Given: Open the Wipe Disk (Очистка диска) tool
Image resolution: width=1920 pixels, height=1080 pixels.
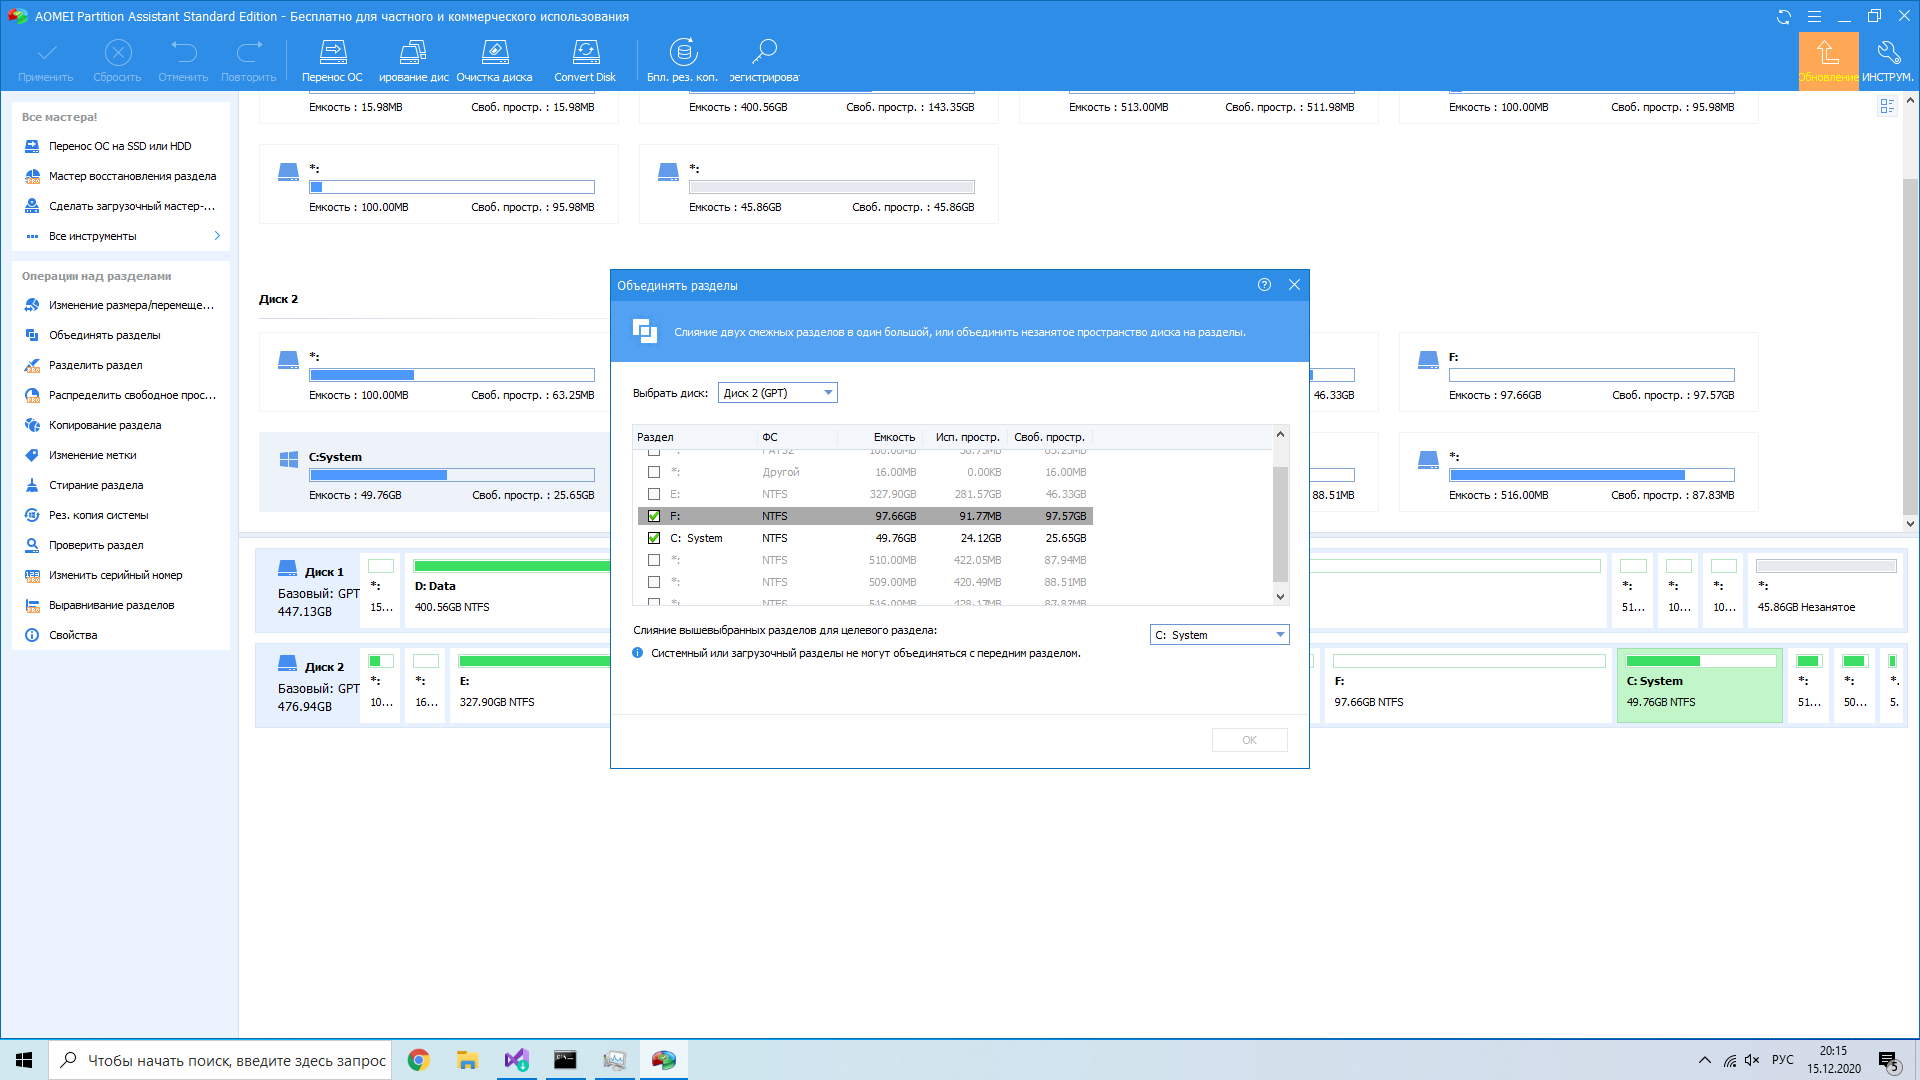Looking at the screenshot, I should pyautogui.click(x=495, y=60).
